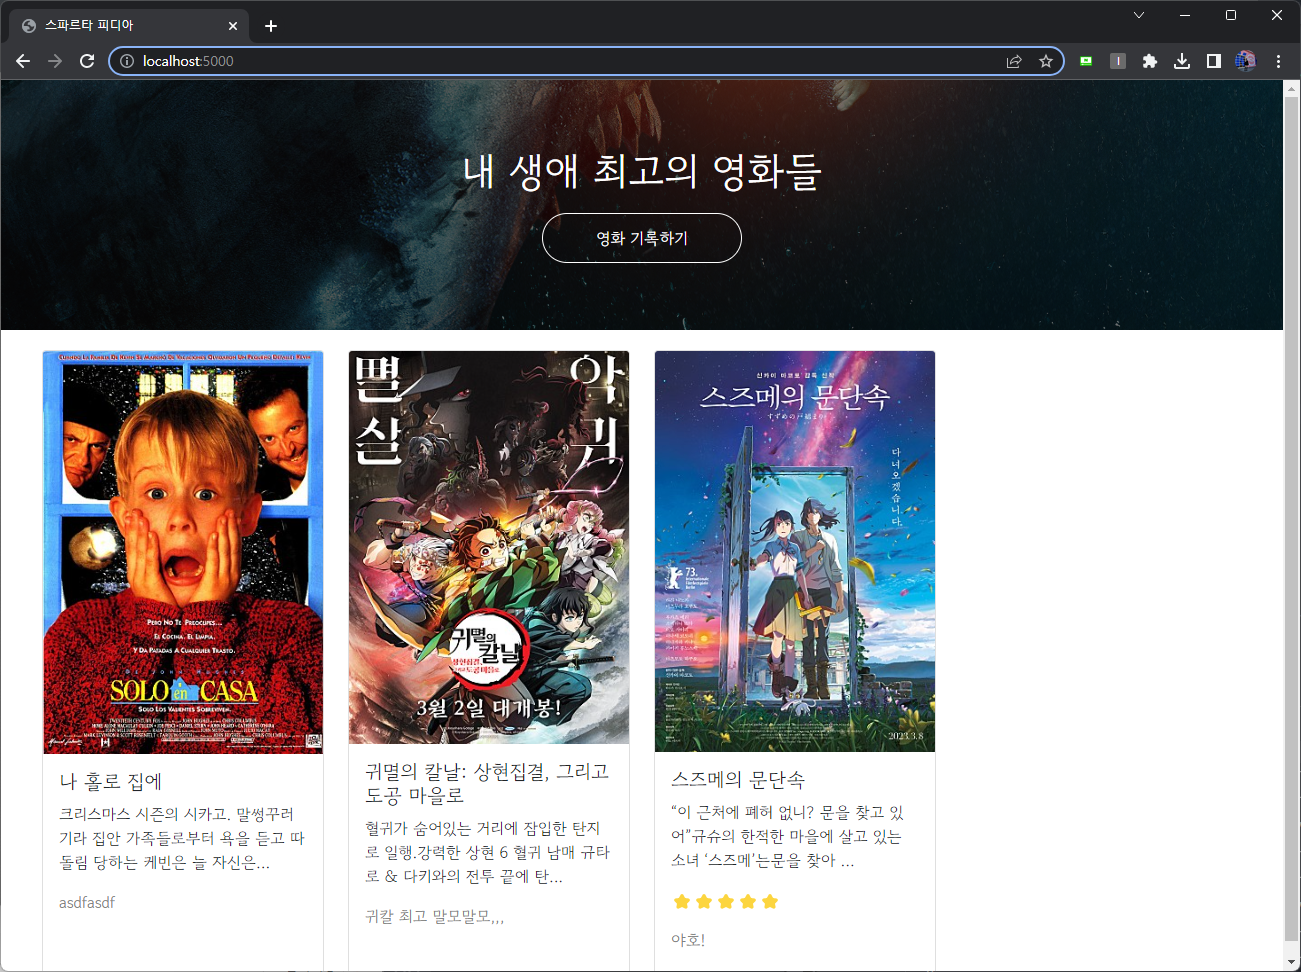The height and width of the screenshot is (972, 1301).
Task: Click the 영화 기록하기 button
Action: click(x=642, y=238)
